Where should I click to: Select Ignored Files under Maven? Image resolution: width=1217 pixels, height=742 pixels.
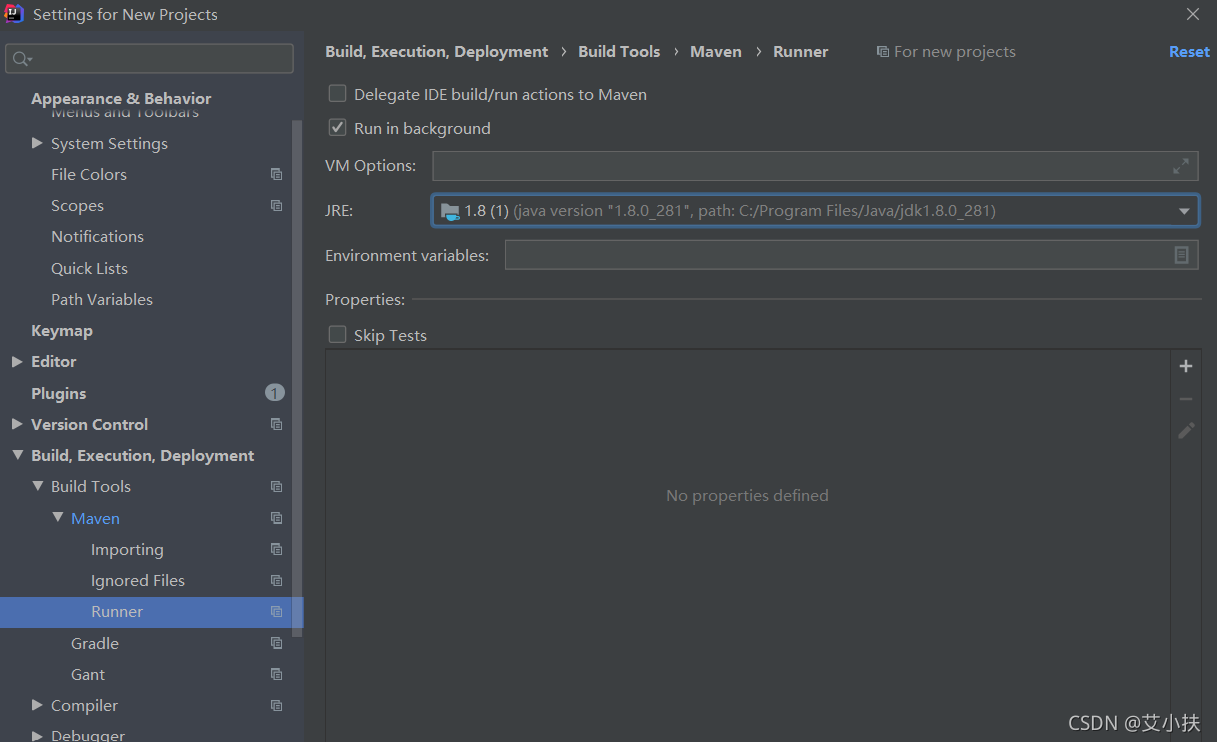coord(138,580)
